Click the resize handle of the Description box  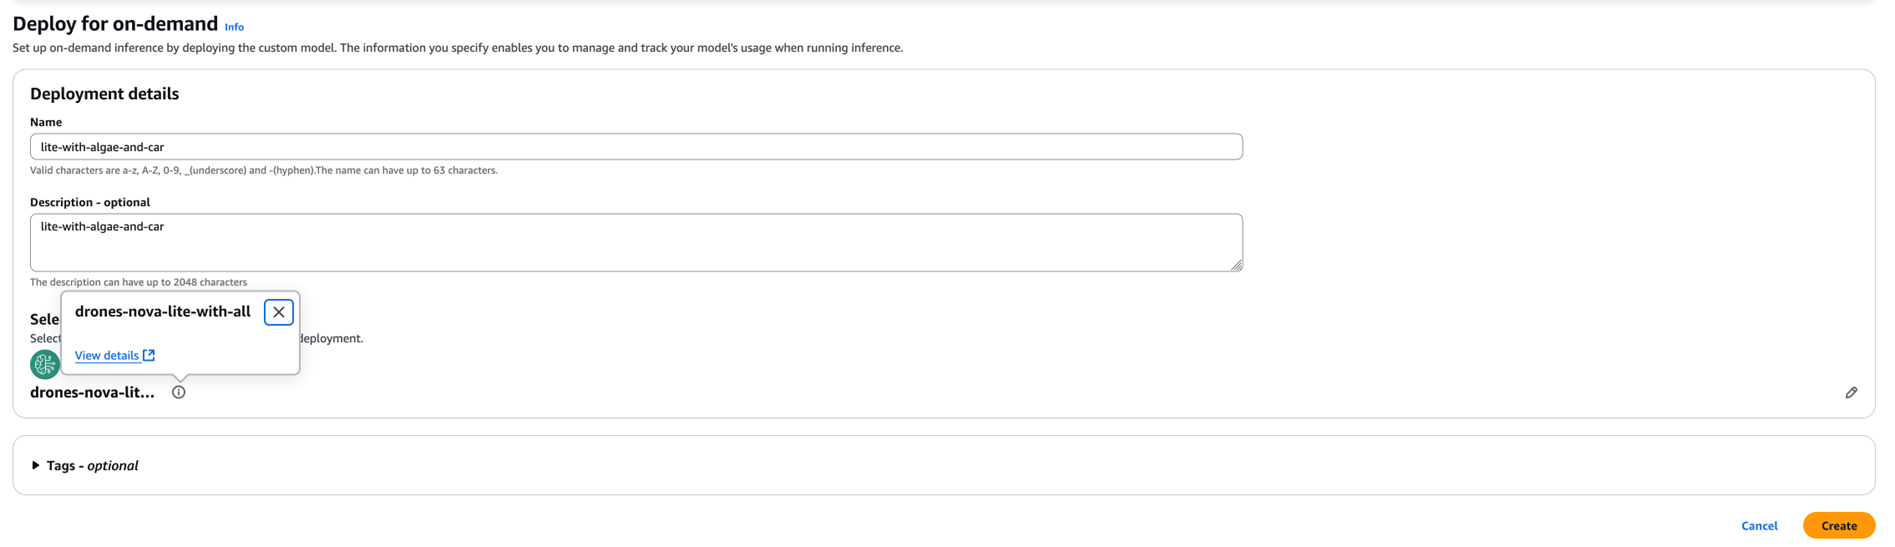tap(1237, 266)
